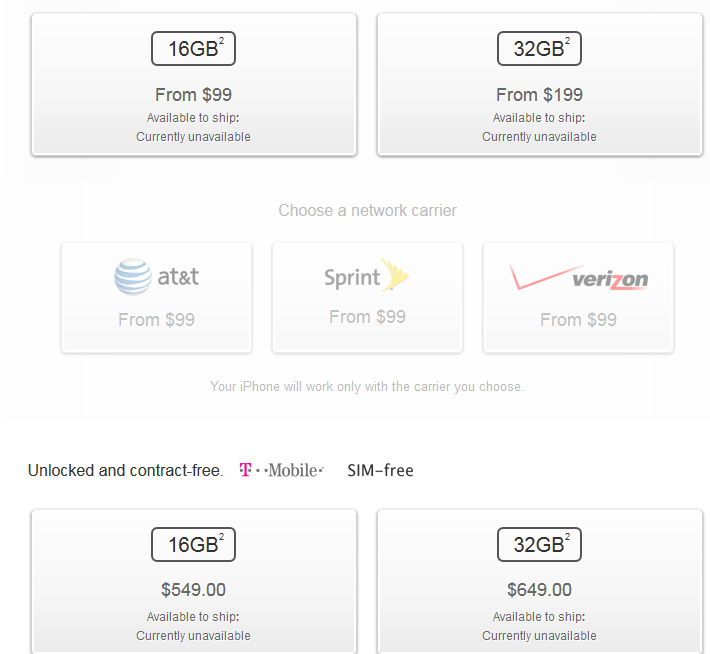Viewport: 710px width, 654px height.
Task: Select Sprint as the network carrier
Action: coord(367,297)
